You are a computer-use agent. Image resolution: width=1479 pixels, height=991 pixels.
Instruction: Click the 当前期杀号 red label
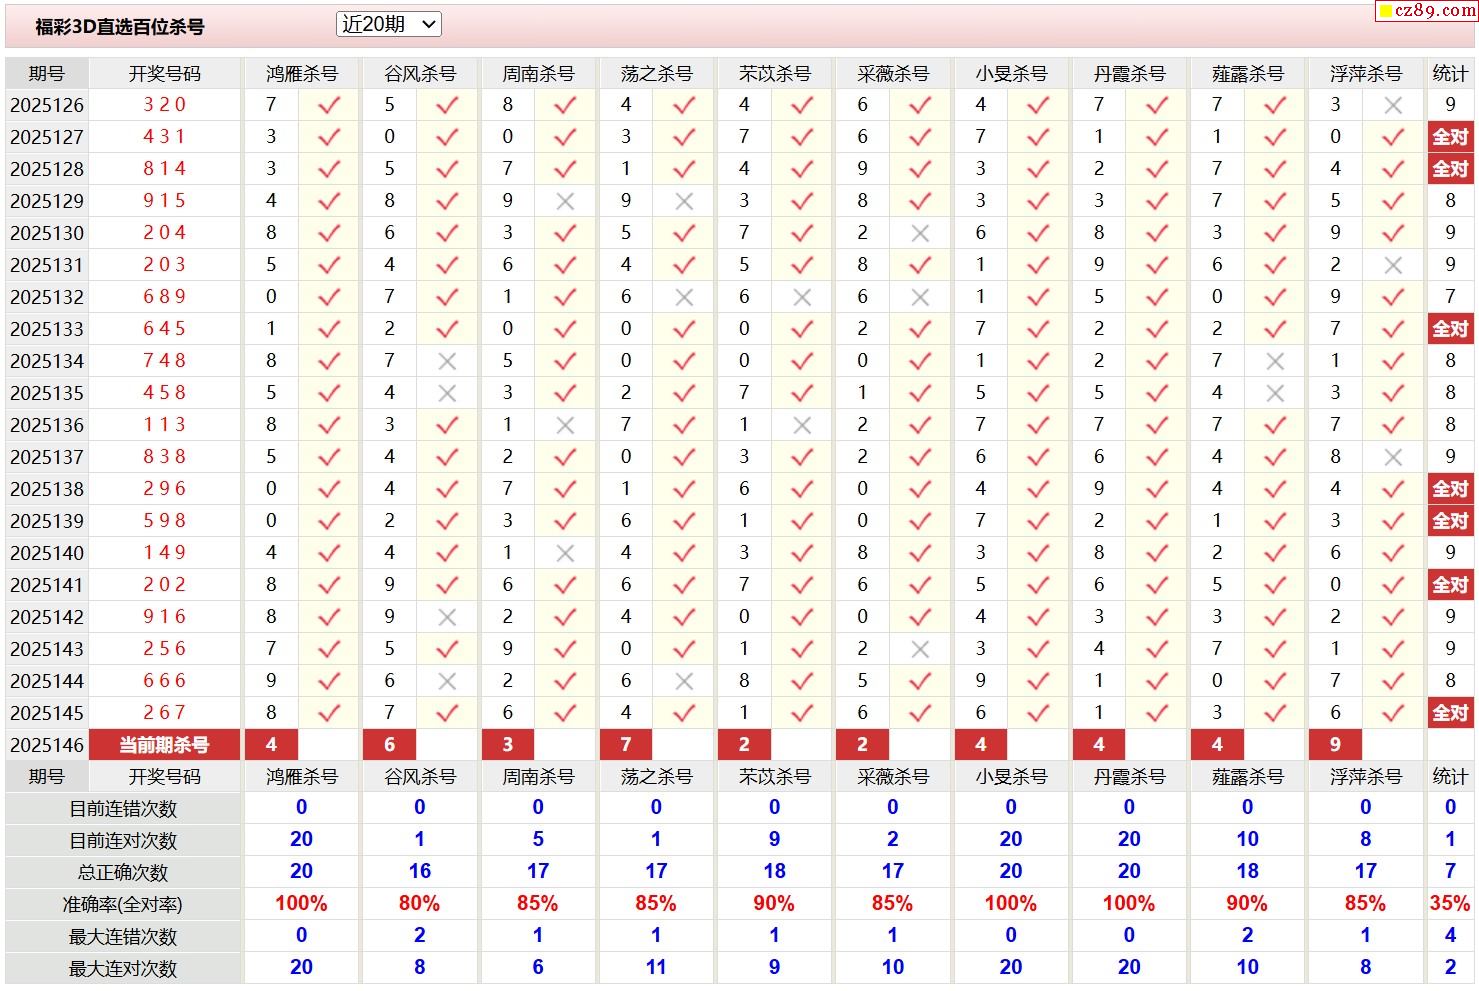click(165, 745)
